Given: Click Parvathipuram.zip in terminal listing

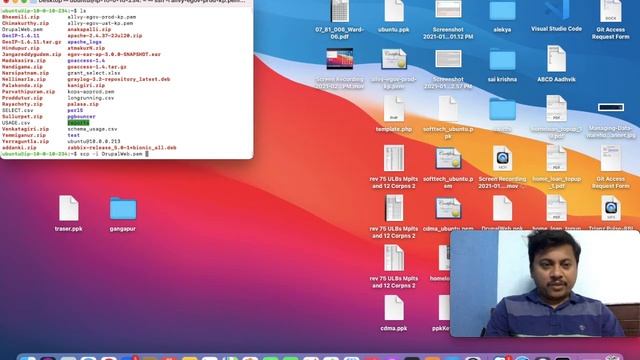Looking at the screenshot, I should coord(29,91).
